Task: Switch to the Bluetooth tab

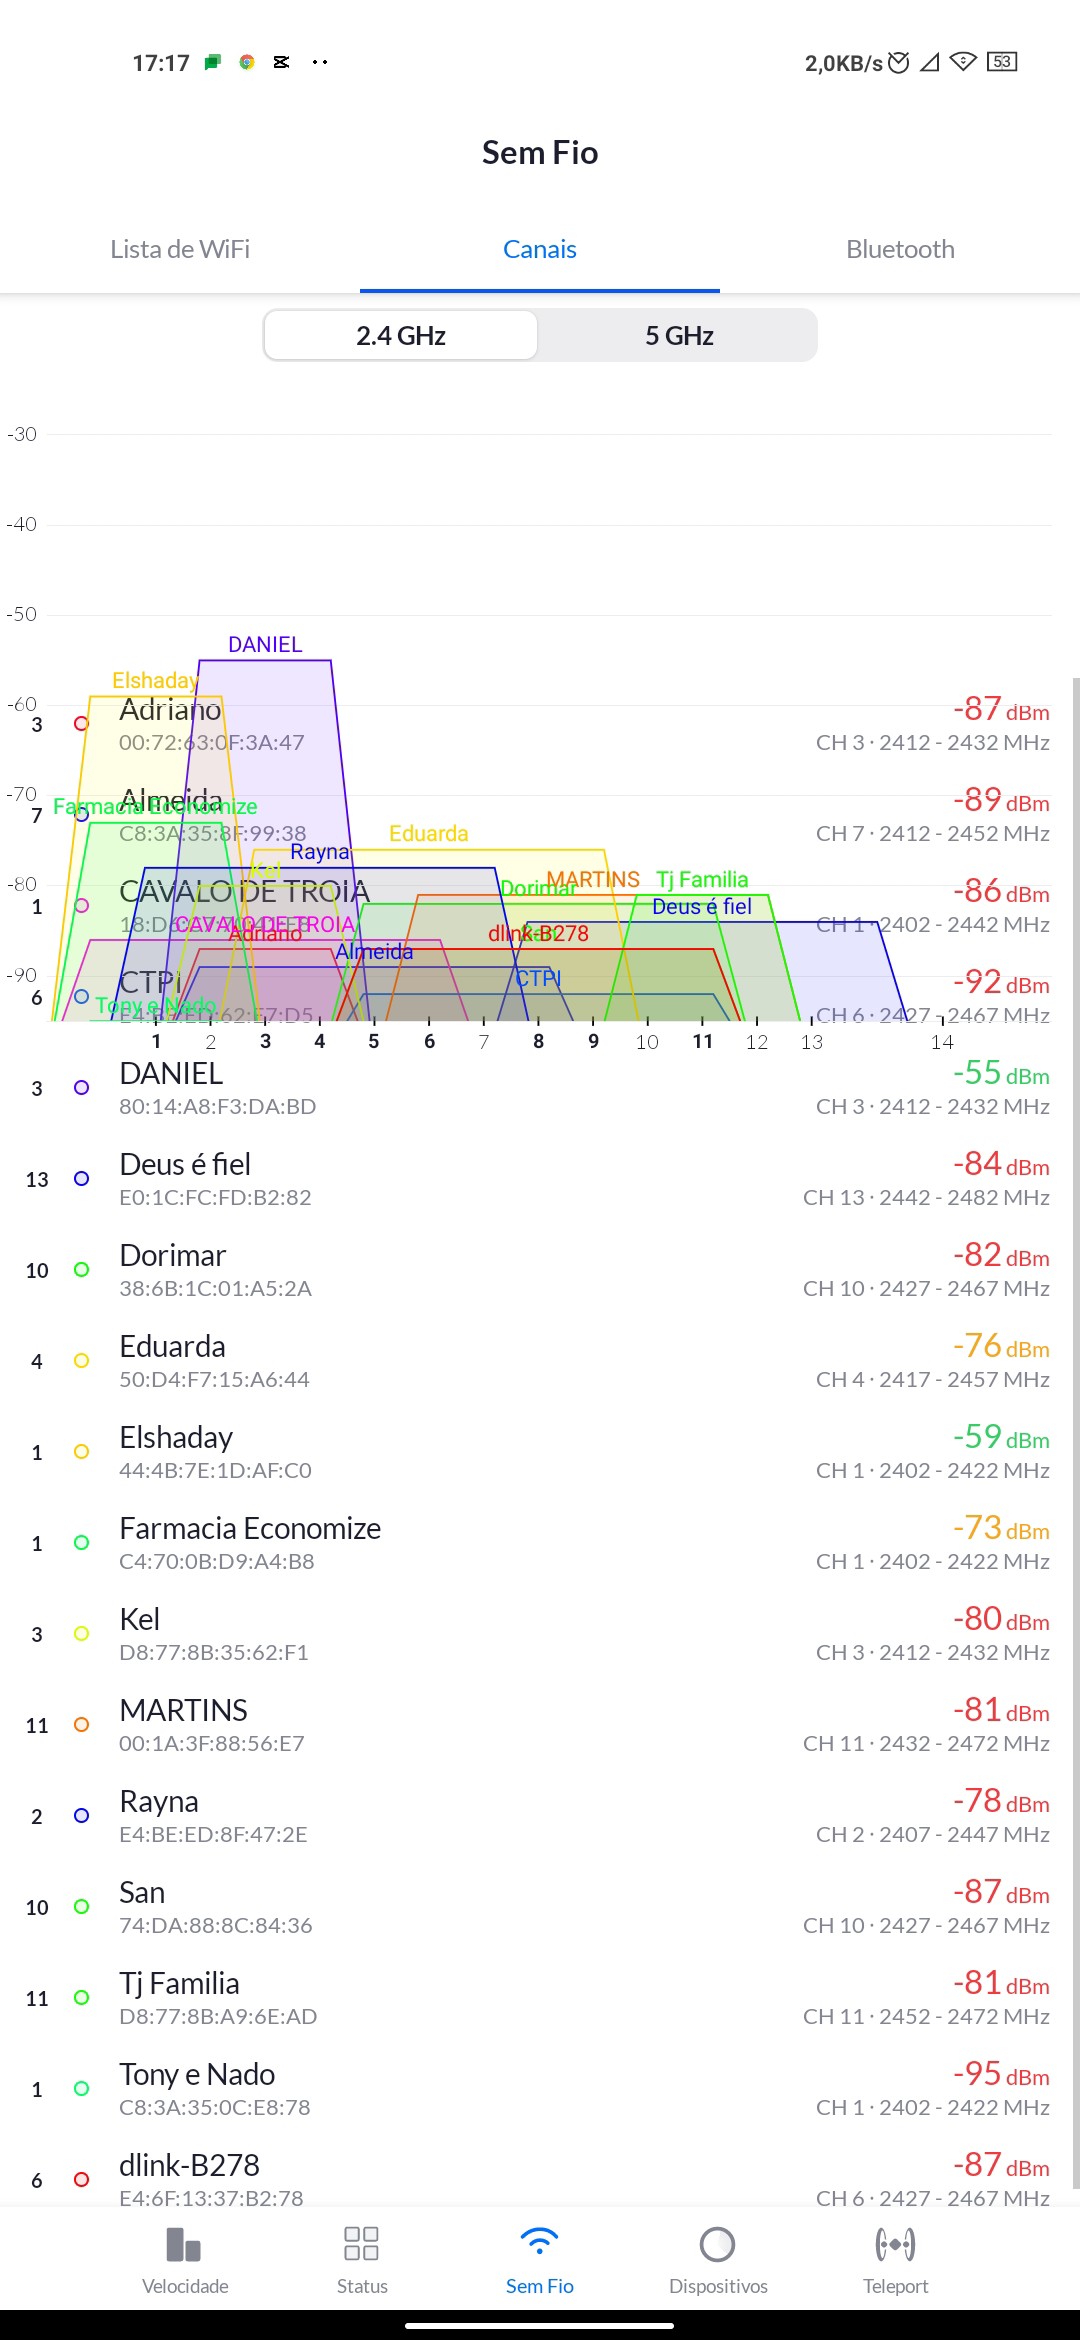Action: [900, 249]
